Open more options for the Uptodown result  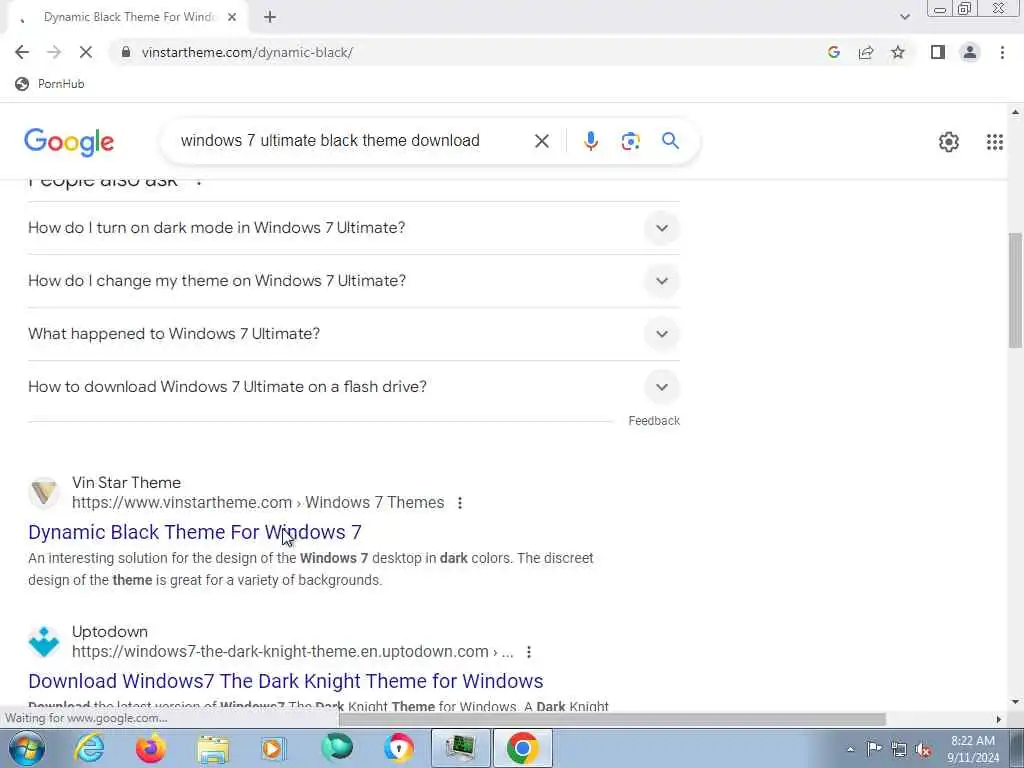tap(529, 652)
